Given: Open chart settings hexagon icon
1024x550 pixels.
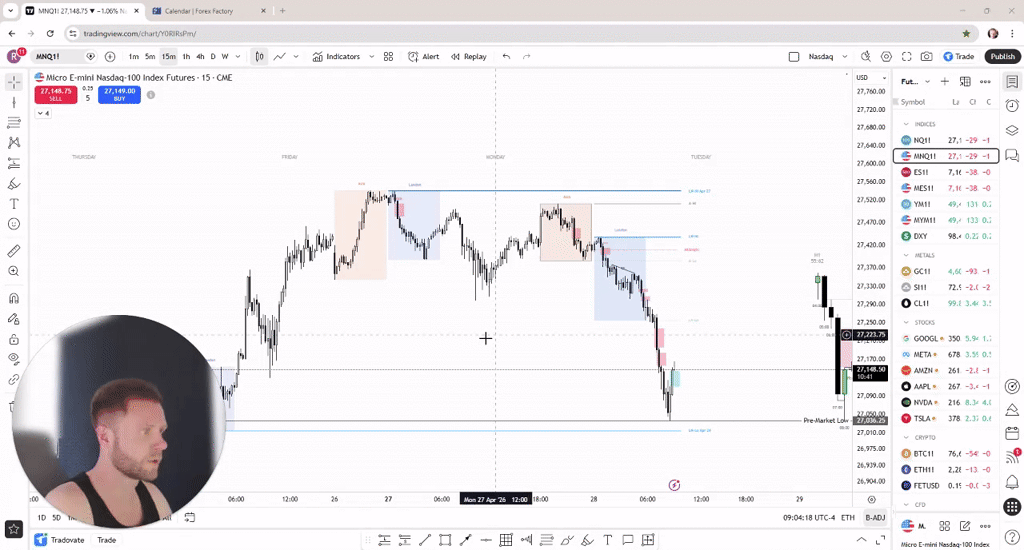Looking at the screenshot, I should tap(886, 57).
